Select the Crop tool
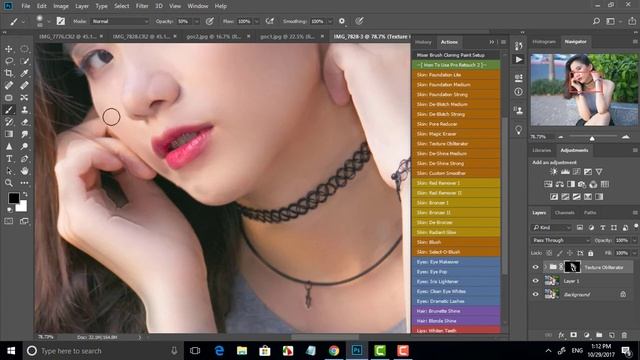640x360 pixels. (x=9, y=73)
